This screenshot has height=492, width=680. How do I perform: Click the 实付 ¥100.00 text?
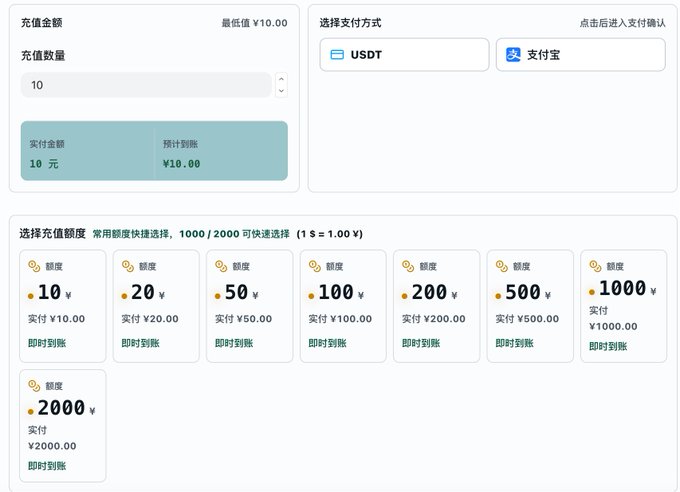coord(340,319)
